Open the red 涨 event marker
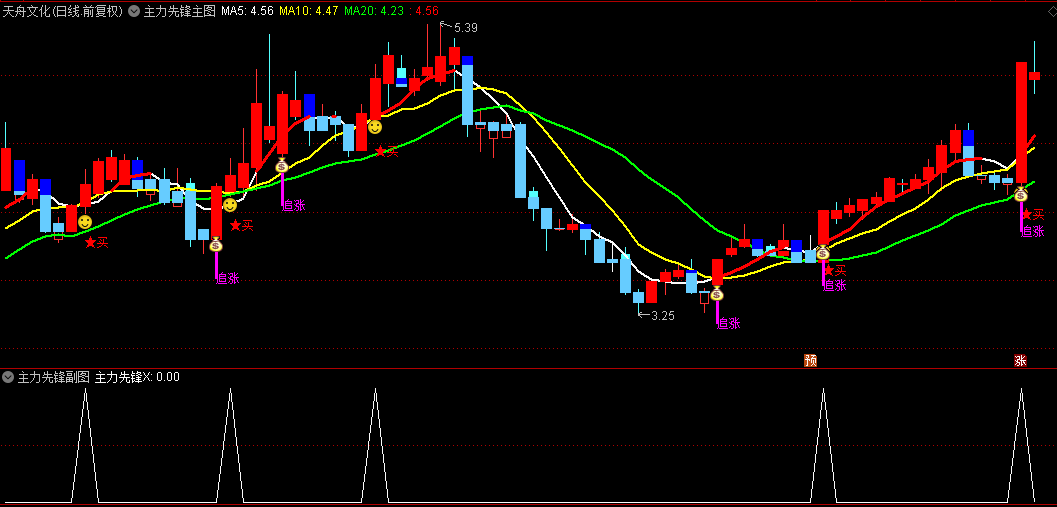The height and width of the screenshot is (507, 1057). (1021, 361)
